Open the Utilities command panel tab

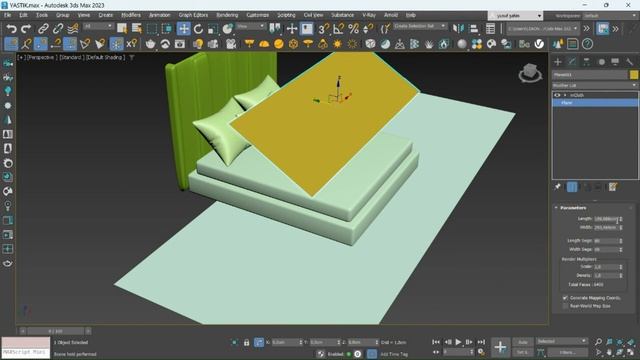pos(629,62)
